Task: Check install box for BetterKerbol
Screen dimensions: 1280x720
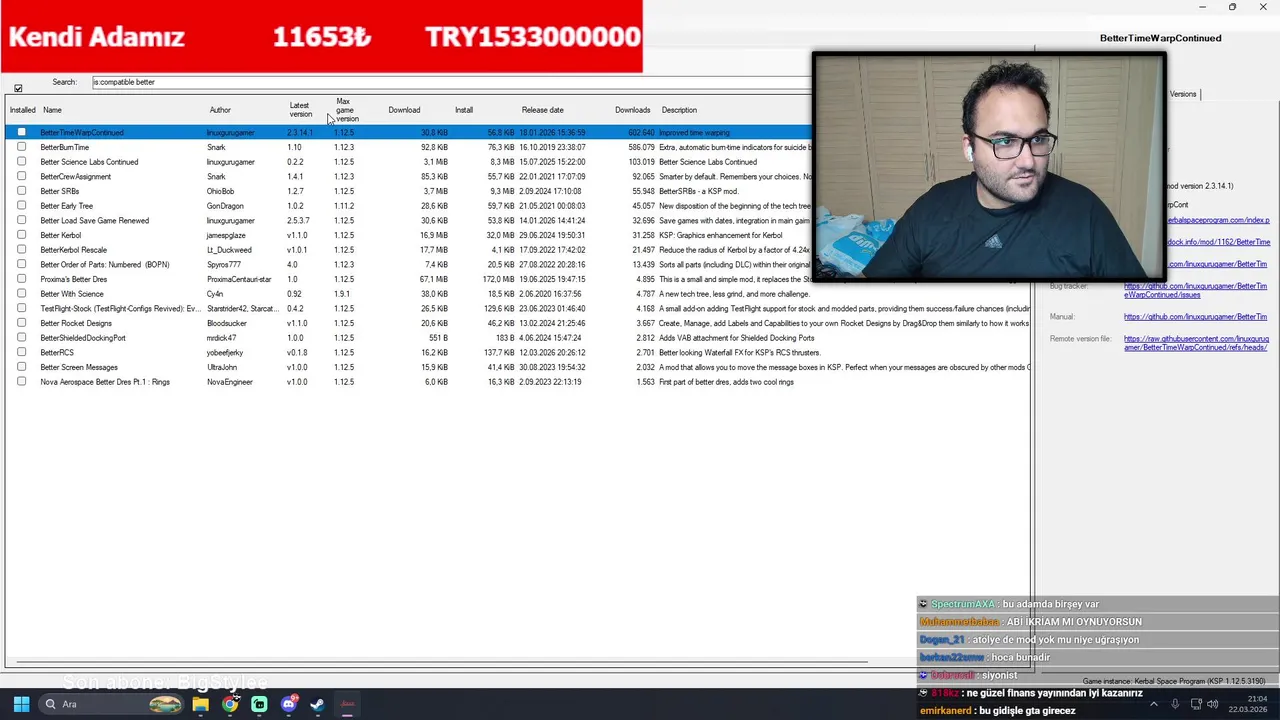Action: click(x=21, y=235)
